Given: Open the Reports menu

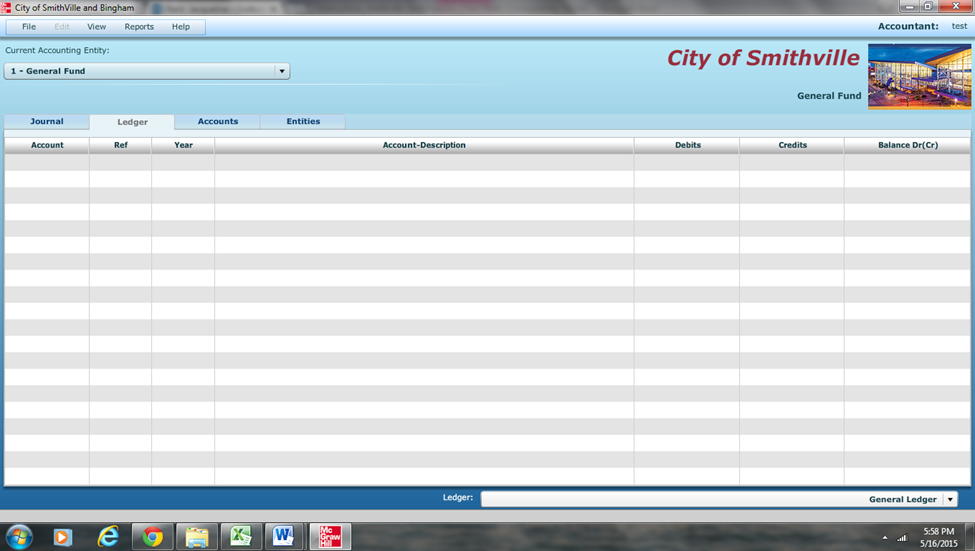Looking at the screenshot, I should 139,27.
